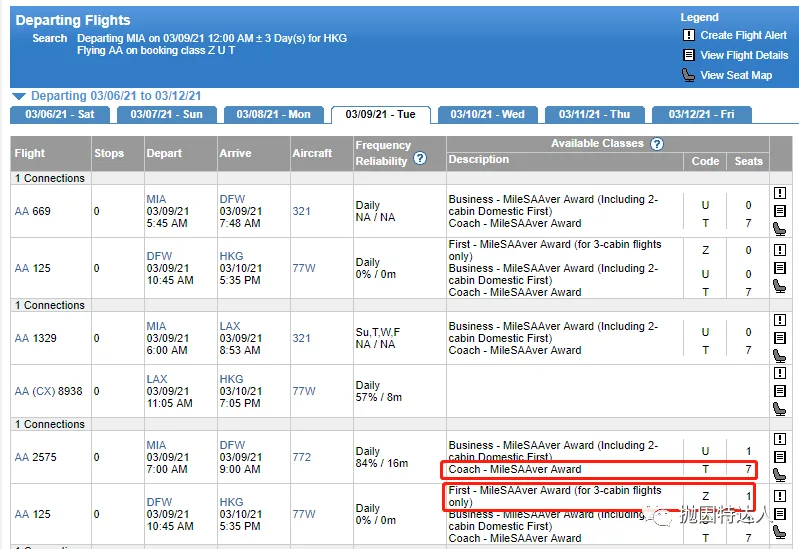View seat map for AA 669

click(x=780, y=229)
